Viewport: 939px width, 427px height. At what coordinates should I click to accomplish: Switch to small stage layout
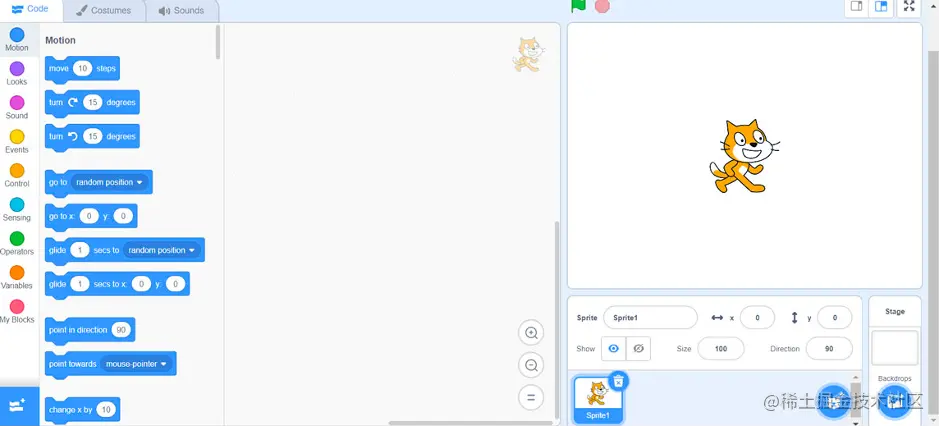tap(856, 7)
